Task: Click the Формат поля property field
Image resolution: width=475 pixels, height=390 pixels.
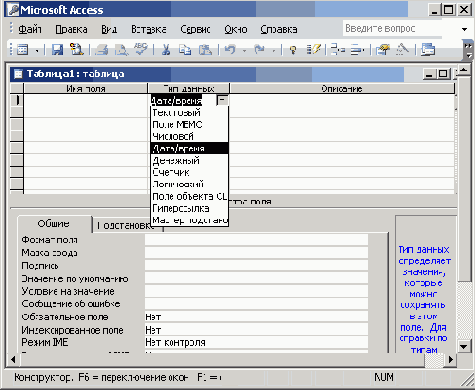Action: [256, 240]
